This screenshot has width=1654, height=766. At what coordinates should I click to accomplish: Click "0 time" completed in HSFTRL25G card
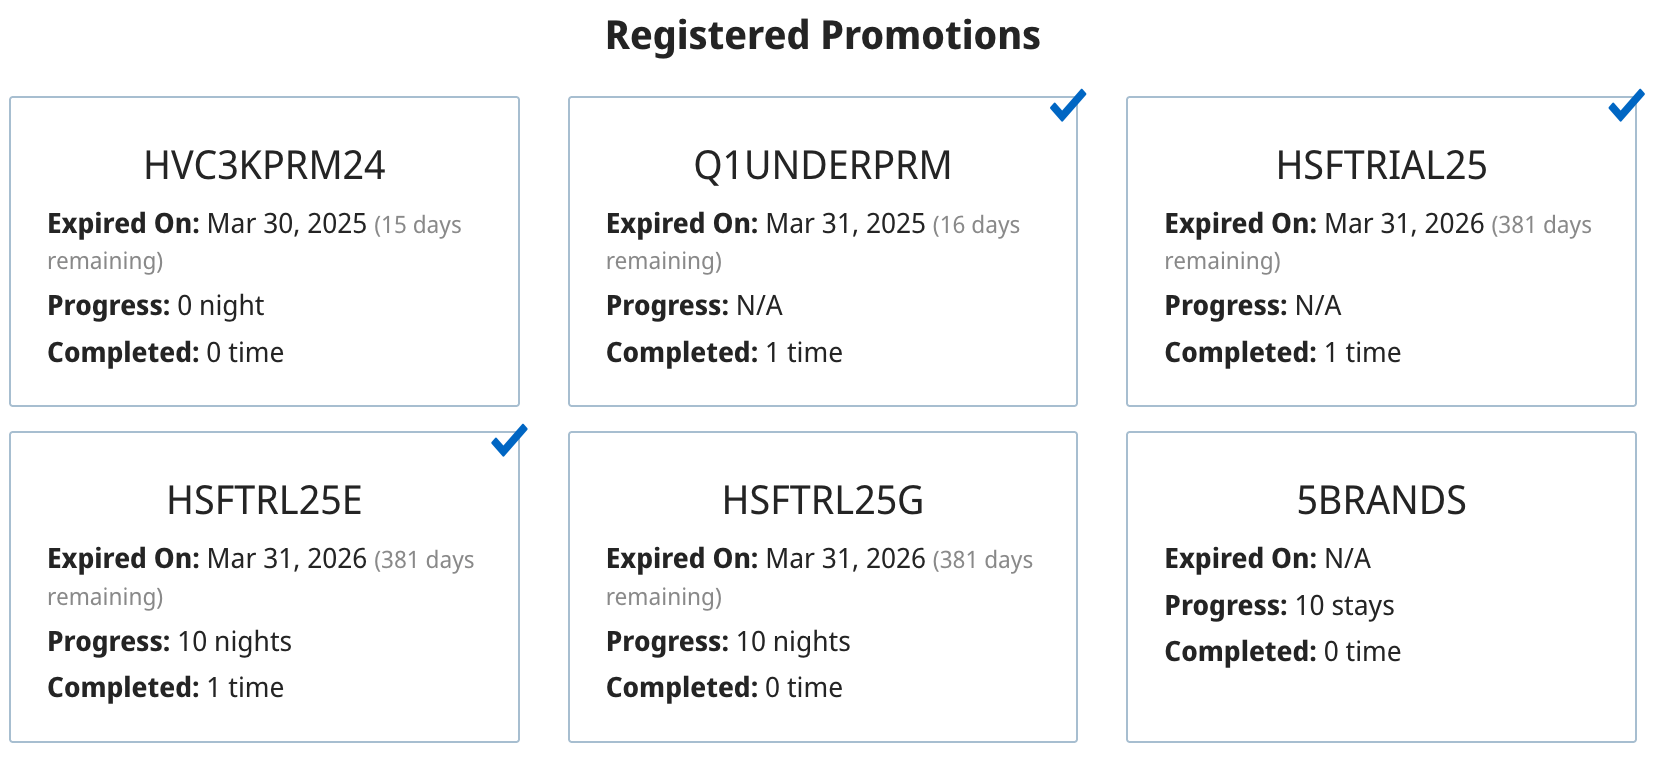click(803, 688)
